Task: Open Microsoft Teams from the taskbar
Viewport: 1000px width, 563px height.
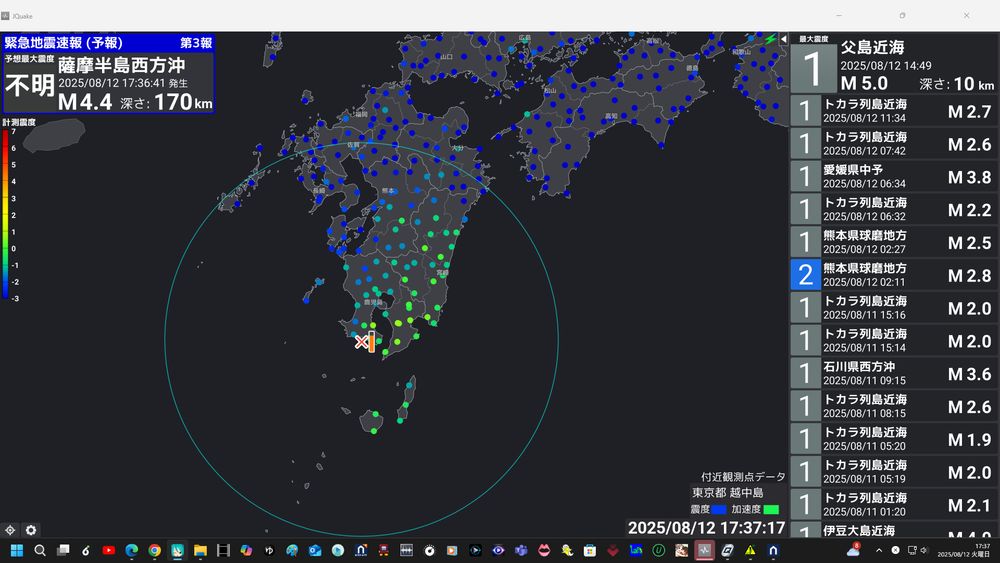Action: pyautogui.click(x=521, y=550)
